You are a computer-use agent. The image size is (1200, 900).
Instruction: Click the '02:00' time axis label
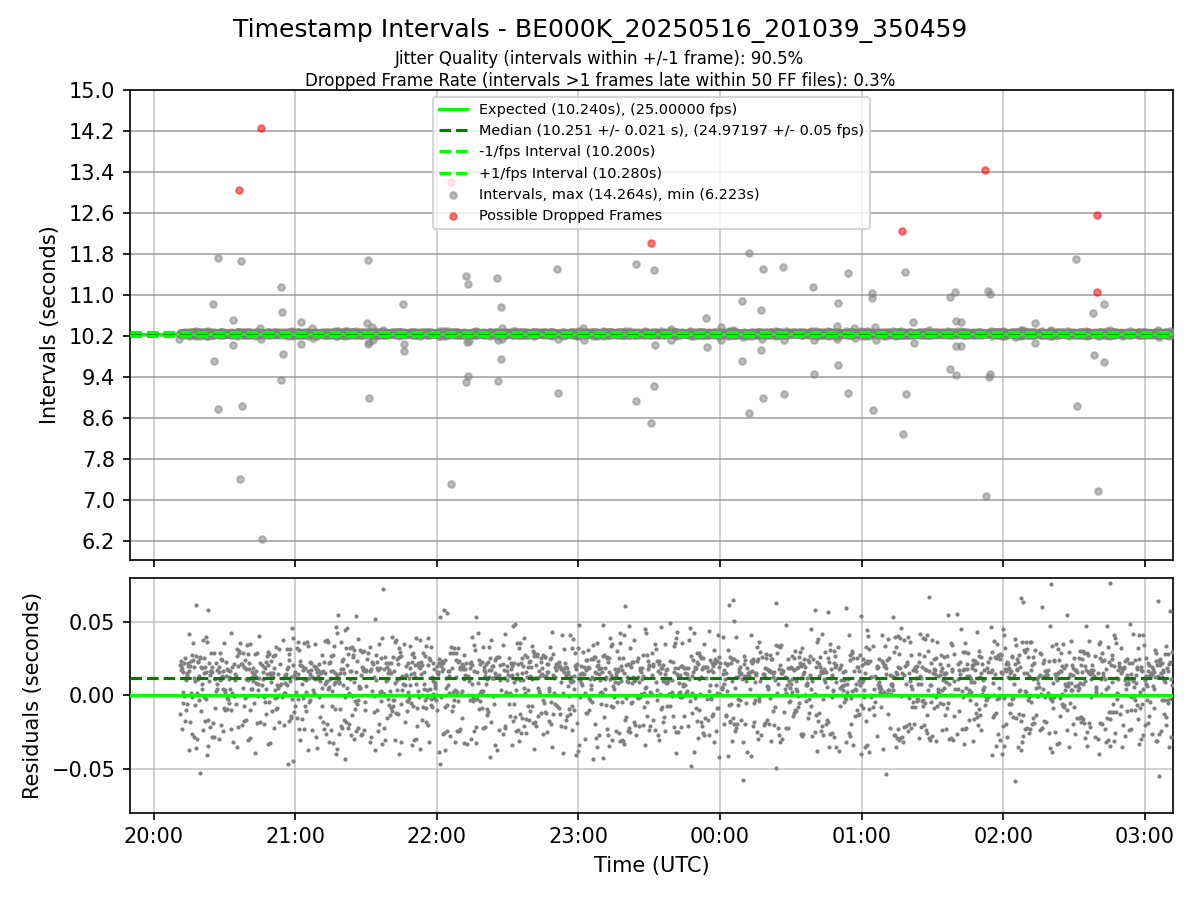(1003, 835)
